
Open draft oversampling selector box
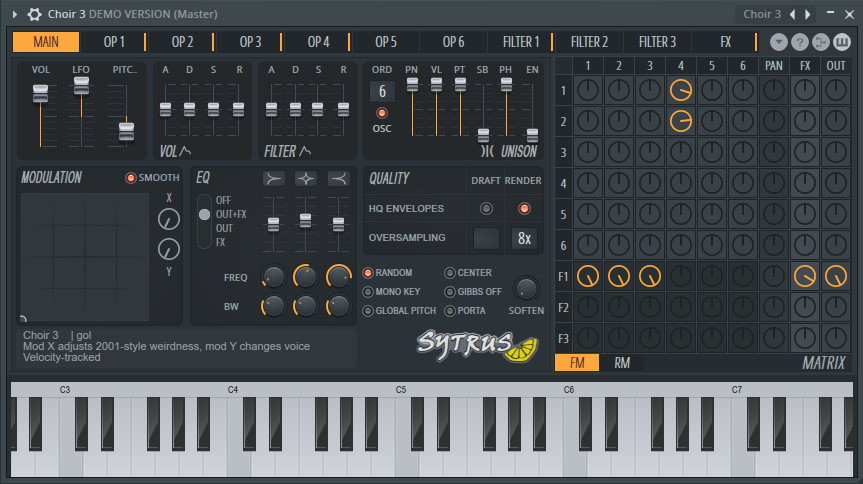click(x=487, y=238)
